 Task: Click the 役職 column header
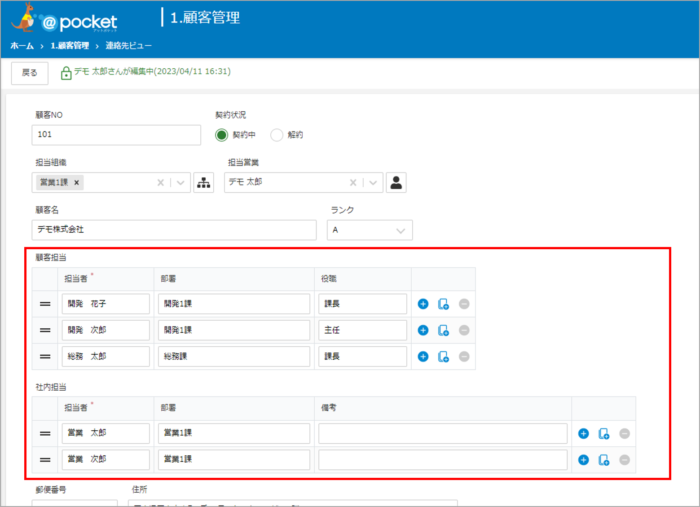[x=329, y=279]
